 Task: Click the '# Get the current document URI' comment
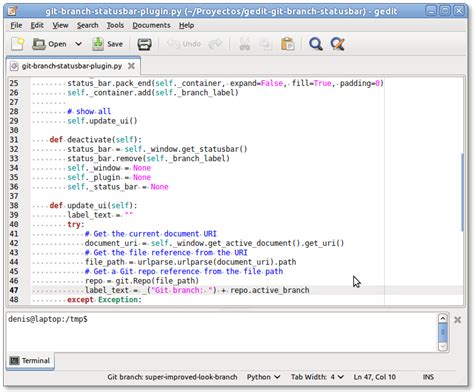(151, 234)
